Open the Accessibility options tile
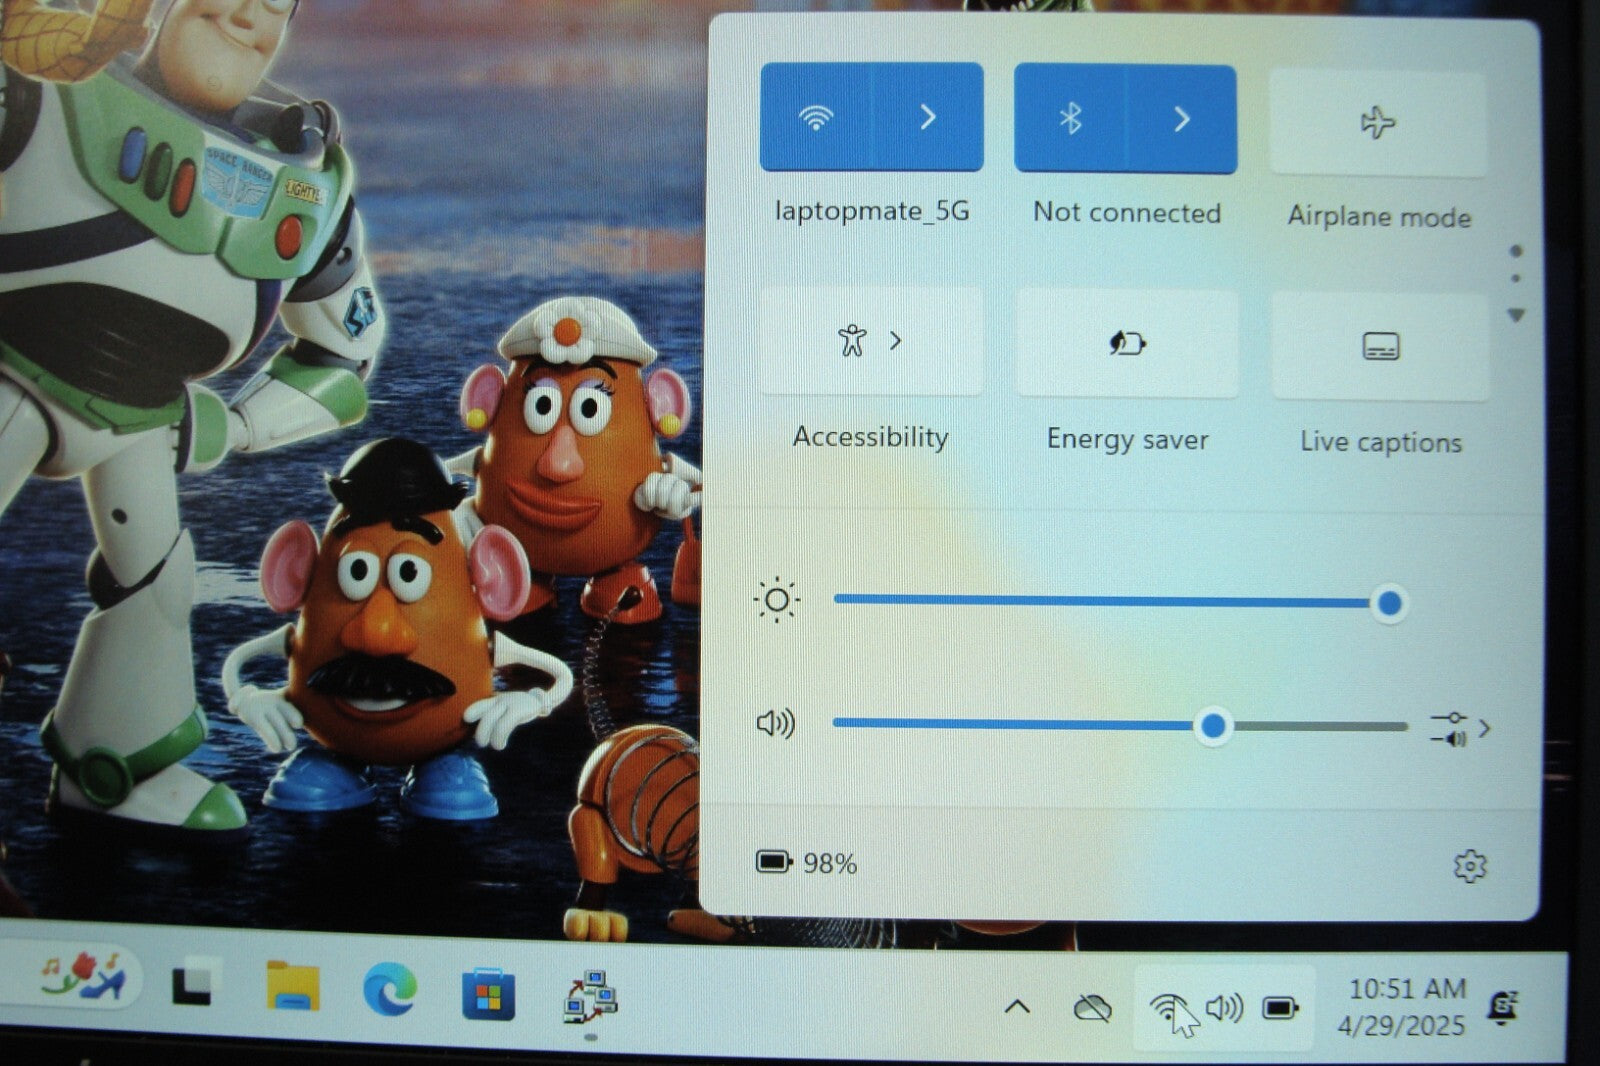Image resolution: width=1600 pixels, height=1066 pixels. point(870,342)
